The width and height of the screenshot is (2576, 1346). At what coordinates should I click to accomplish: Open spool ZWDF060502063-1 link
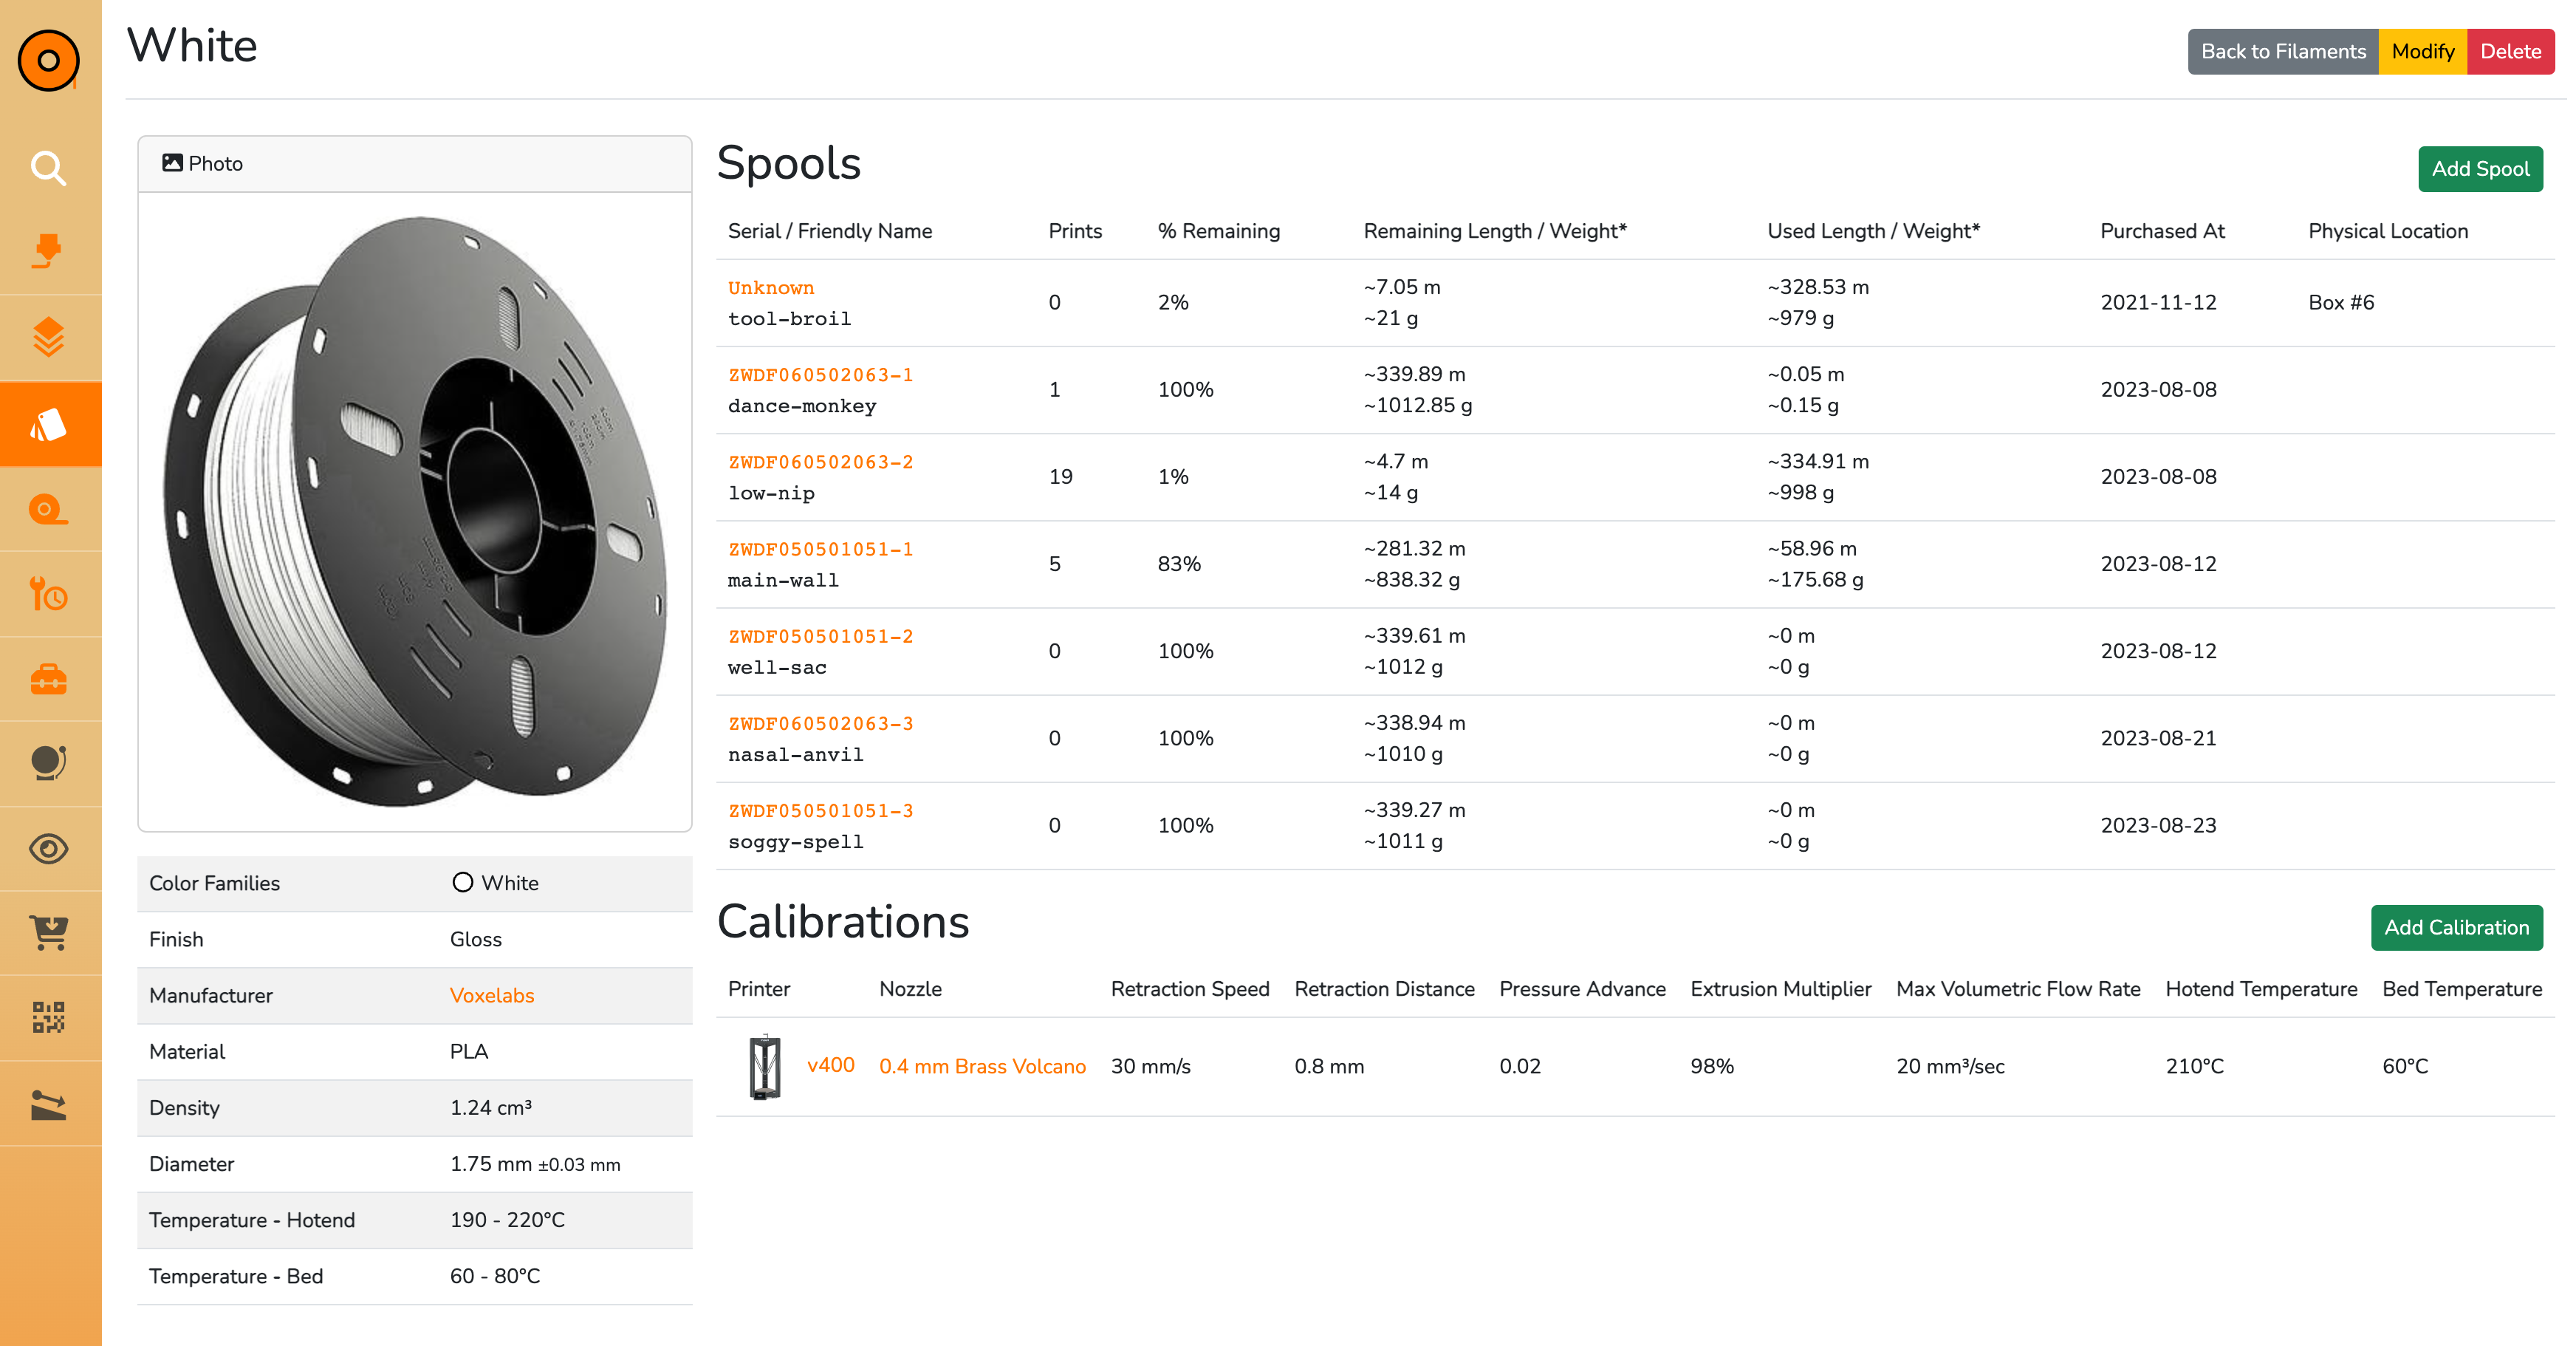tap(820, 375)
